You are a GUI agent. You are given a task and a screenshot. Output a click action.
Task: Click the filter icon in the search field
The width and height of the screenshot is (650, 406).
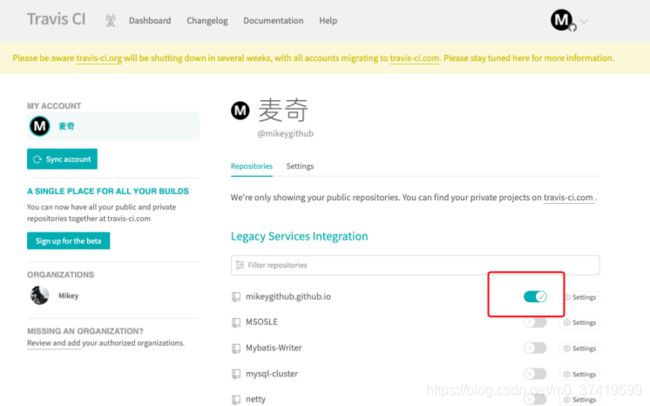click(x=240, y=265)
